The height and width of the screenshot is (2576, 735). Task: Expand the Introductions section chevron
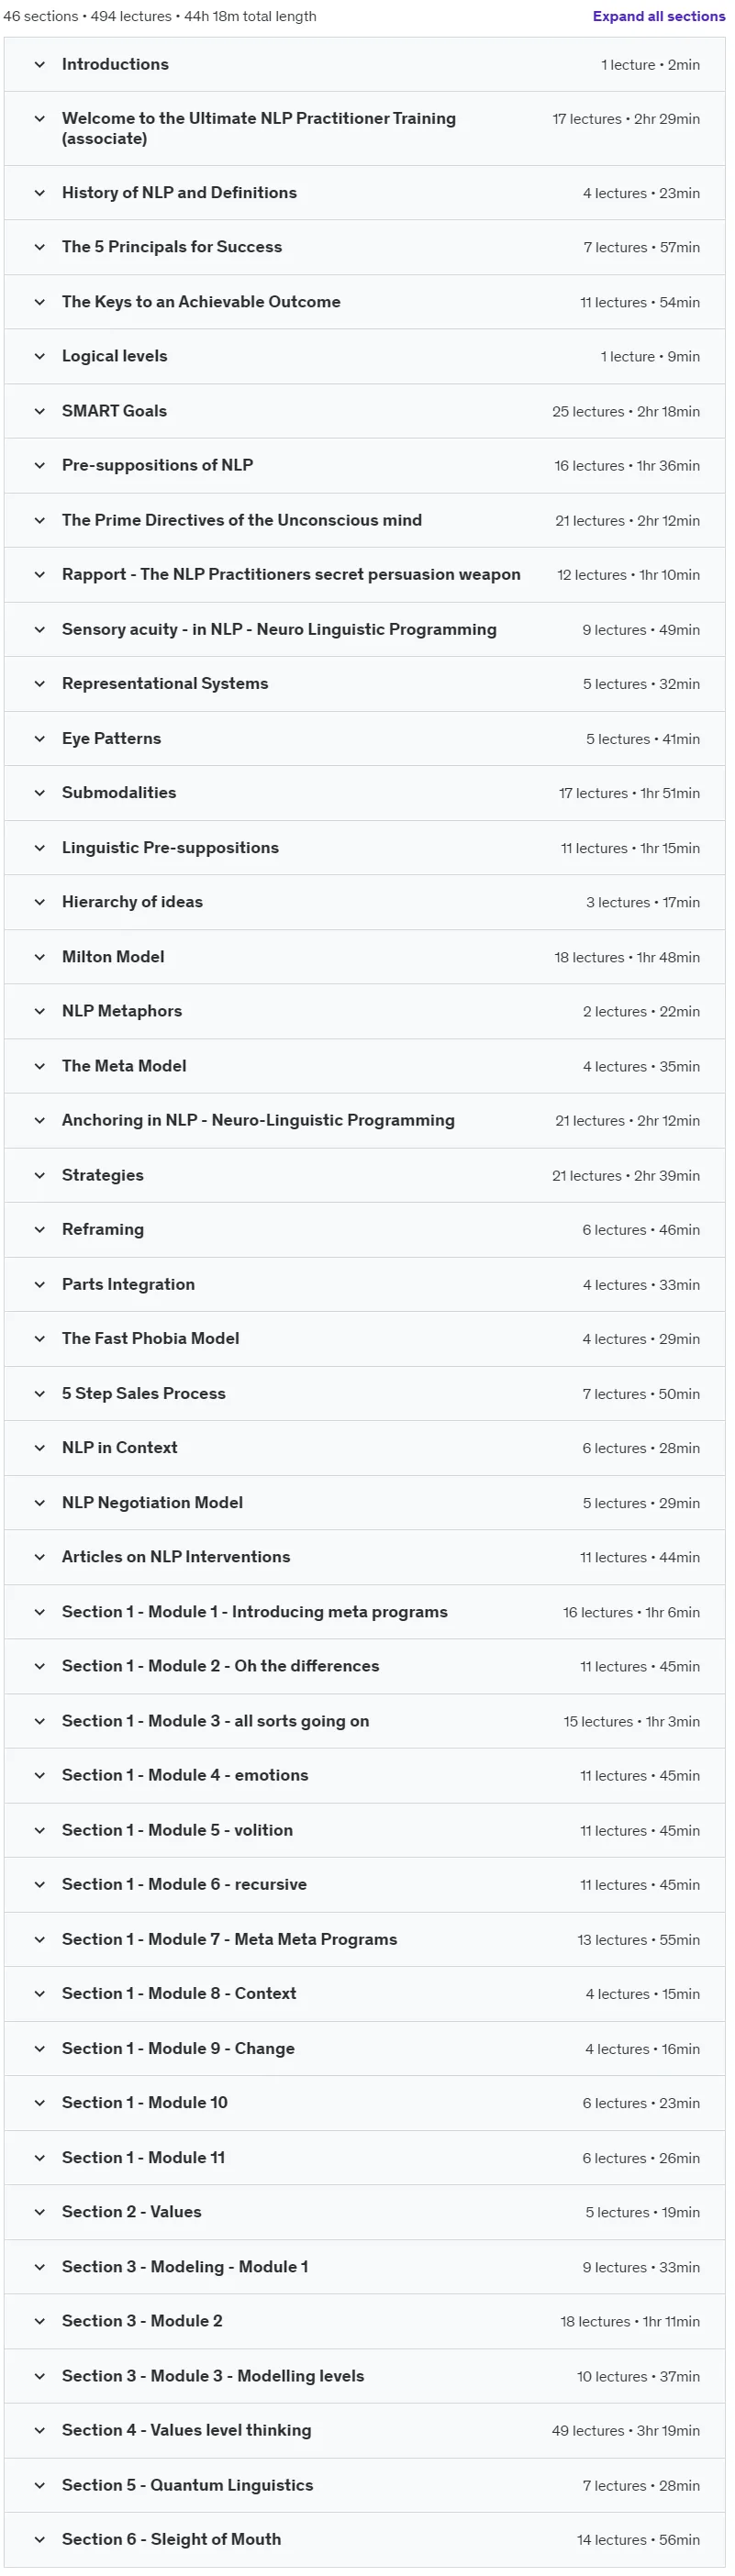(x=40, y=65)
